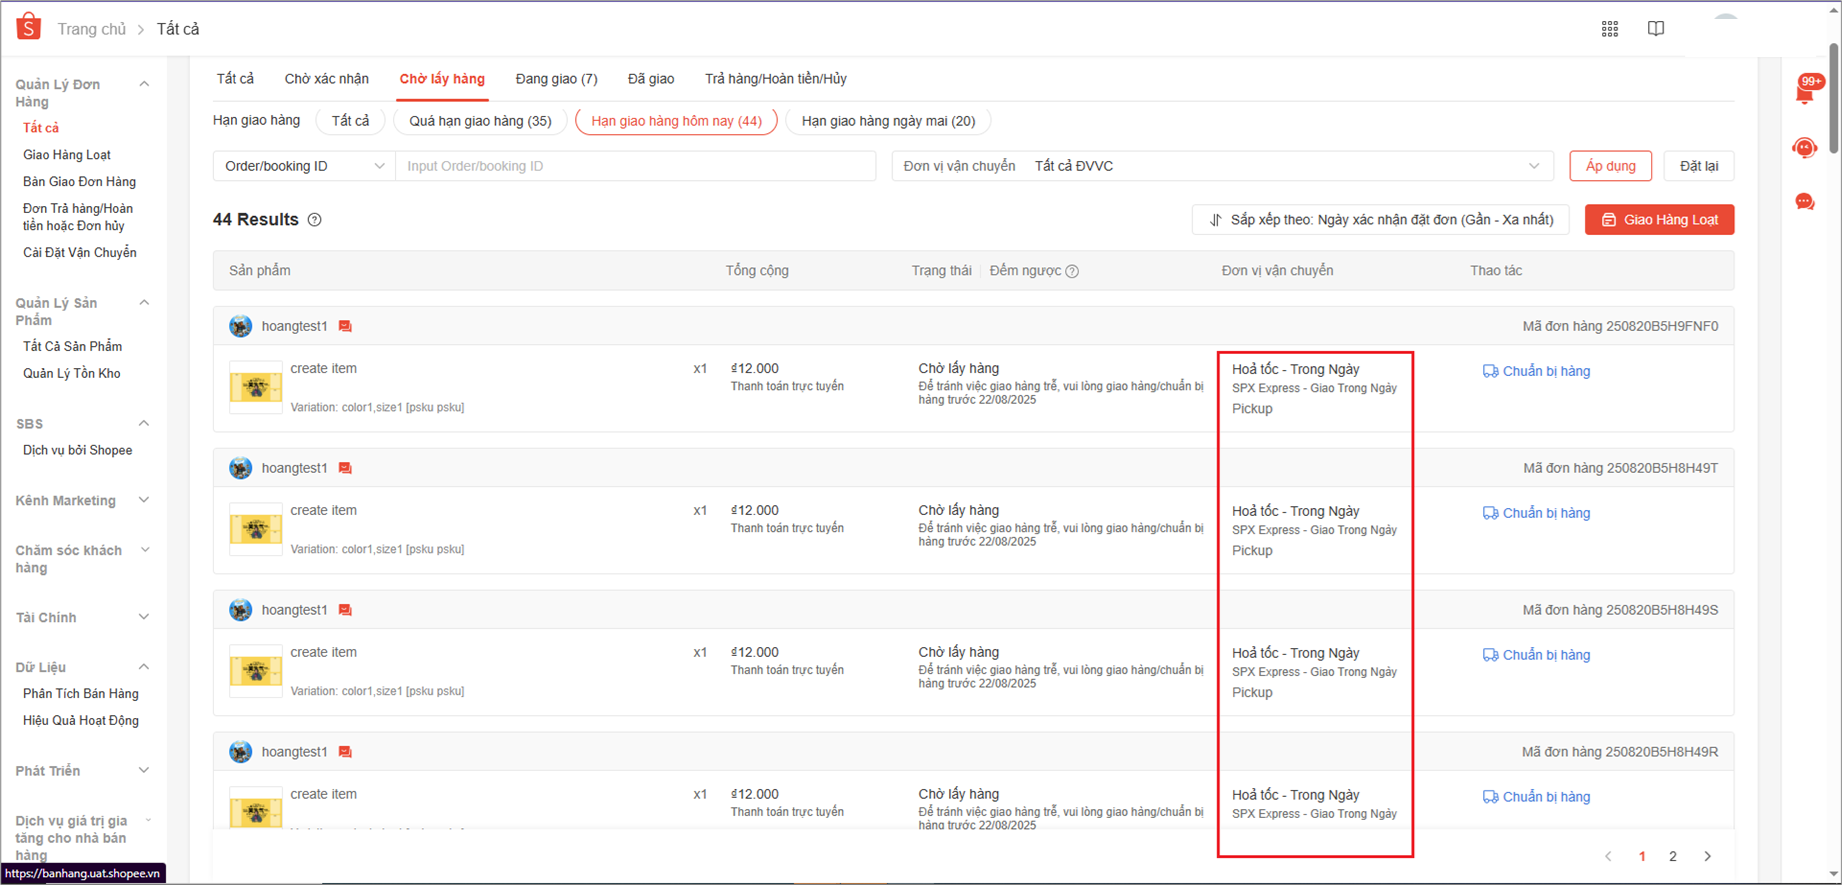Expand the Kênh Marketing sidebar section
Screen dimensions: 1842x885
(x=82, y=501)
